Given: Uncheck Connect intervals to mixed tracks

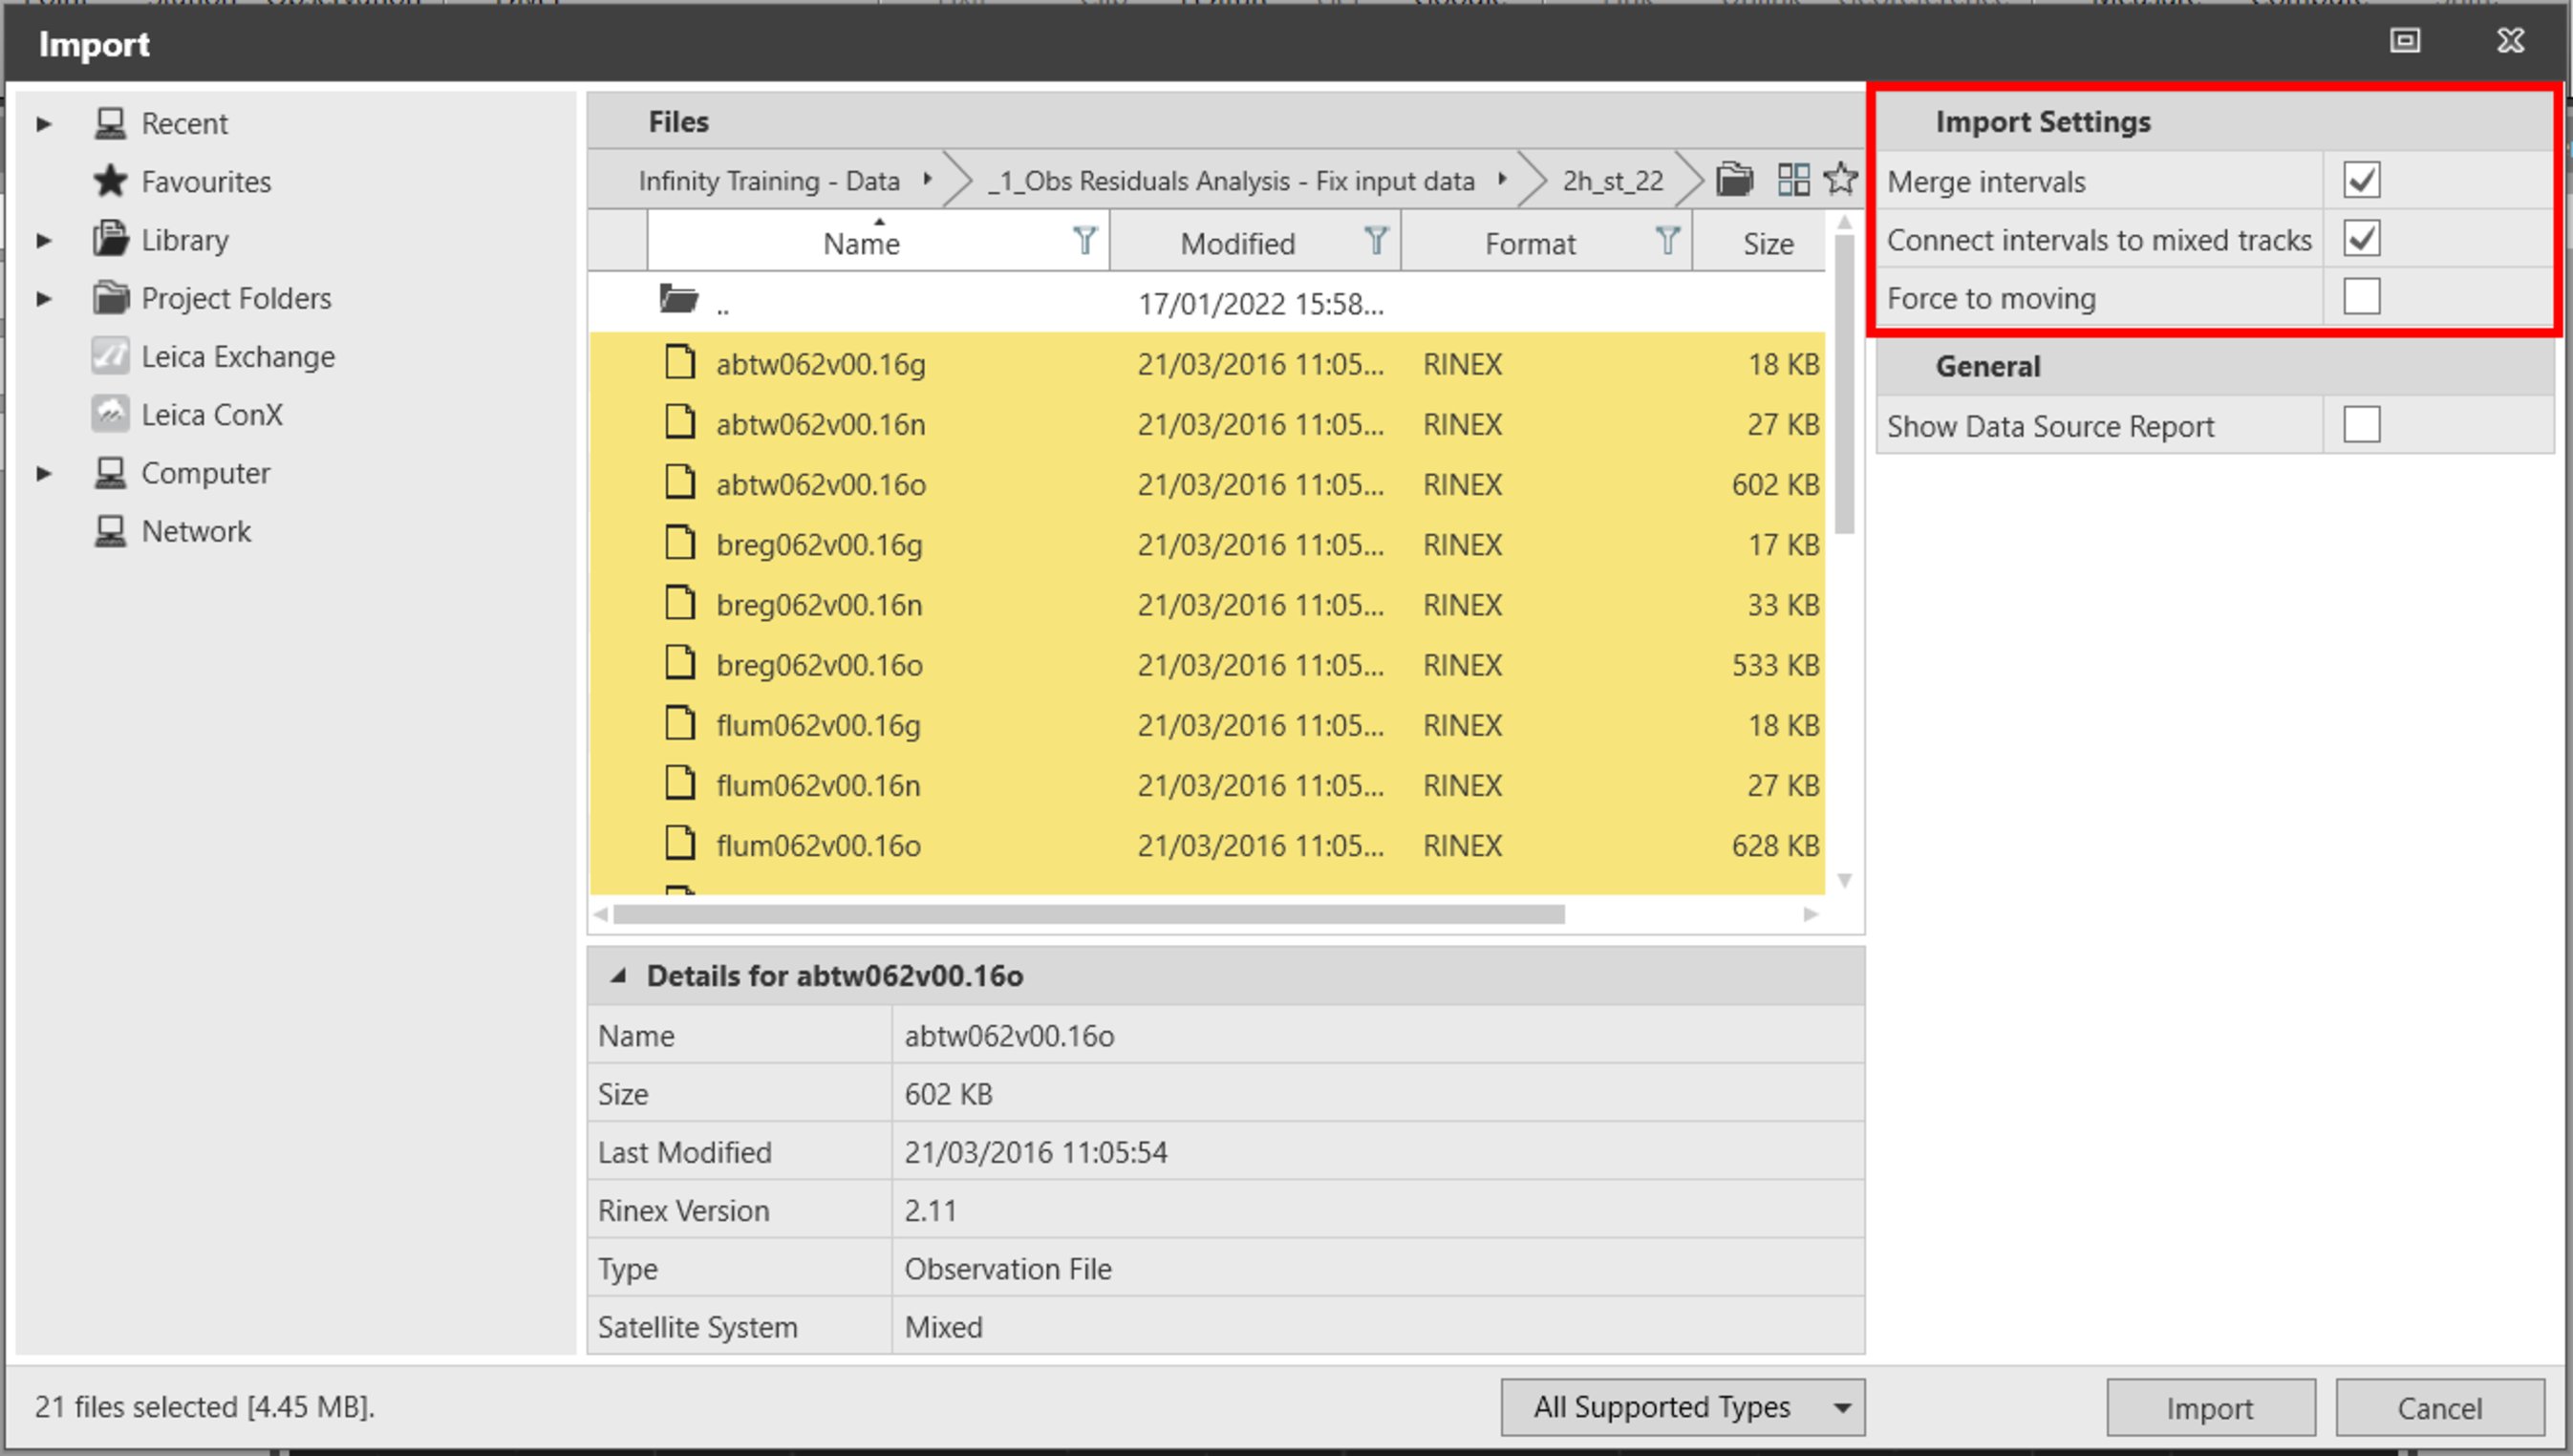Looking at the screenshot, I should click(x=2361, y=238).
